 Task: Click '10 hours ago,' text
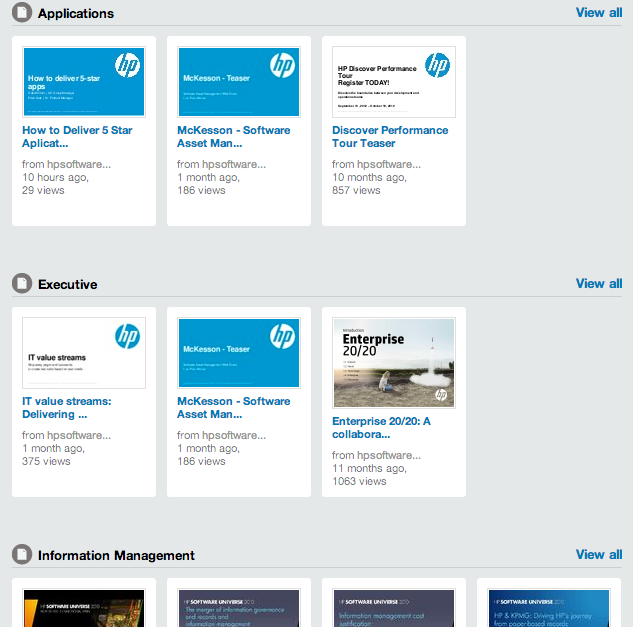point(55,177)
